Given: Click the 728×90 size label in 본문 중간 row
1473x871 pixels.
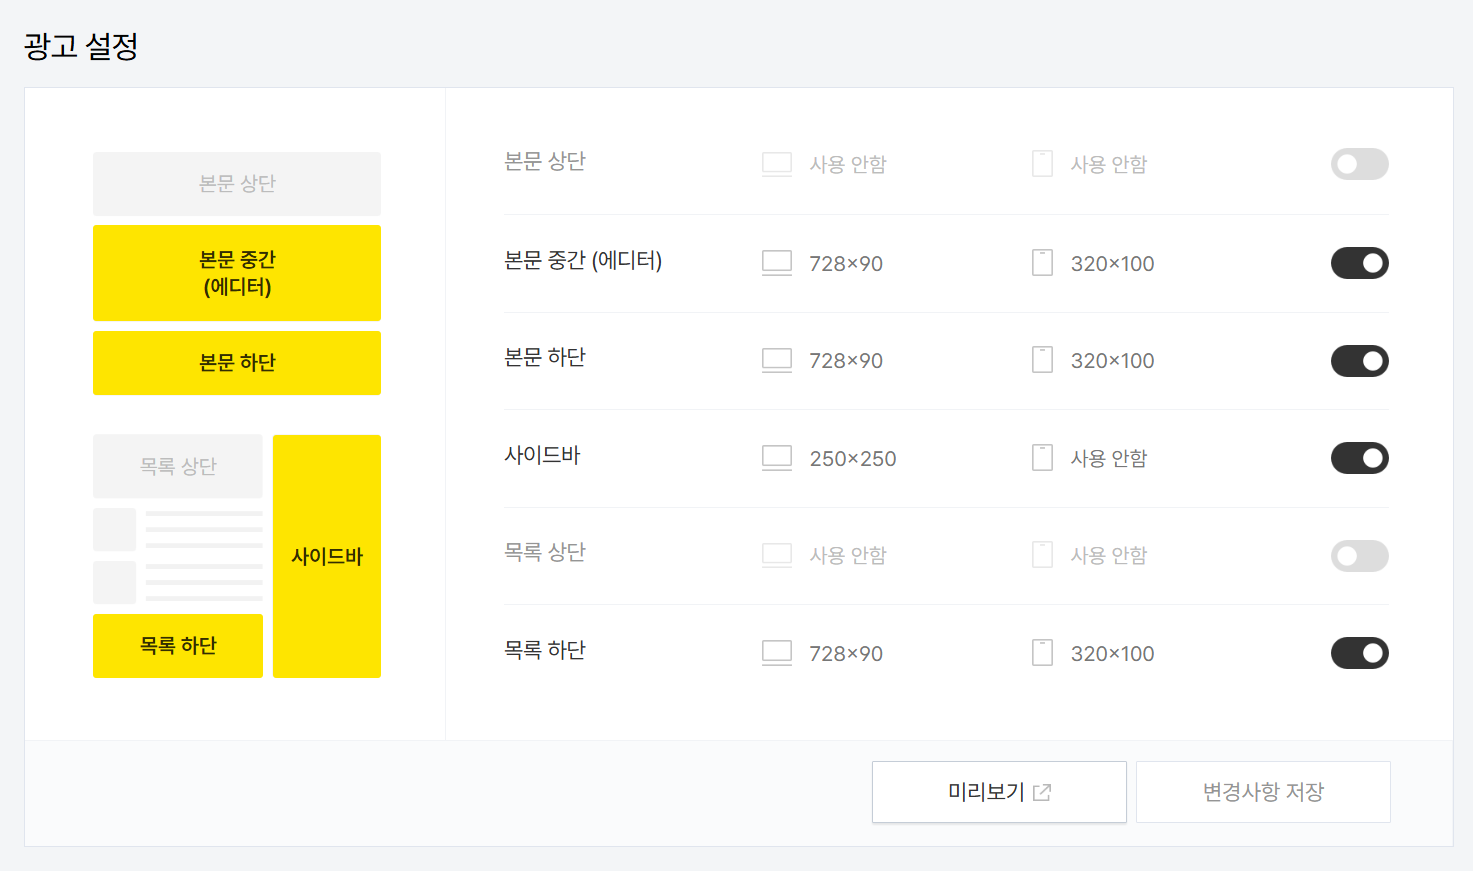Looking at the screenshot, I should pyautogui.click(x=845, y=262).
